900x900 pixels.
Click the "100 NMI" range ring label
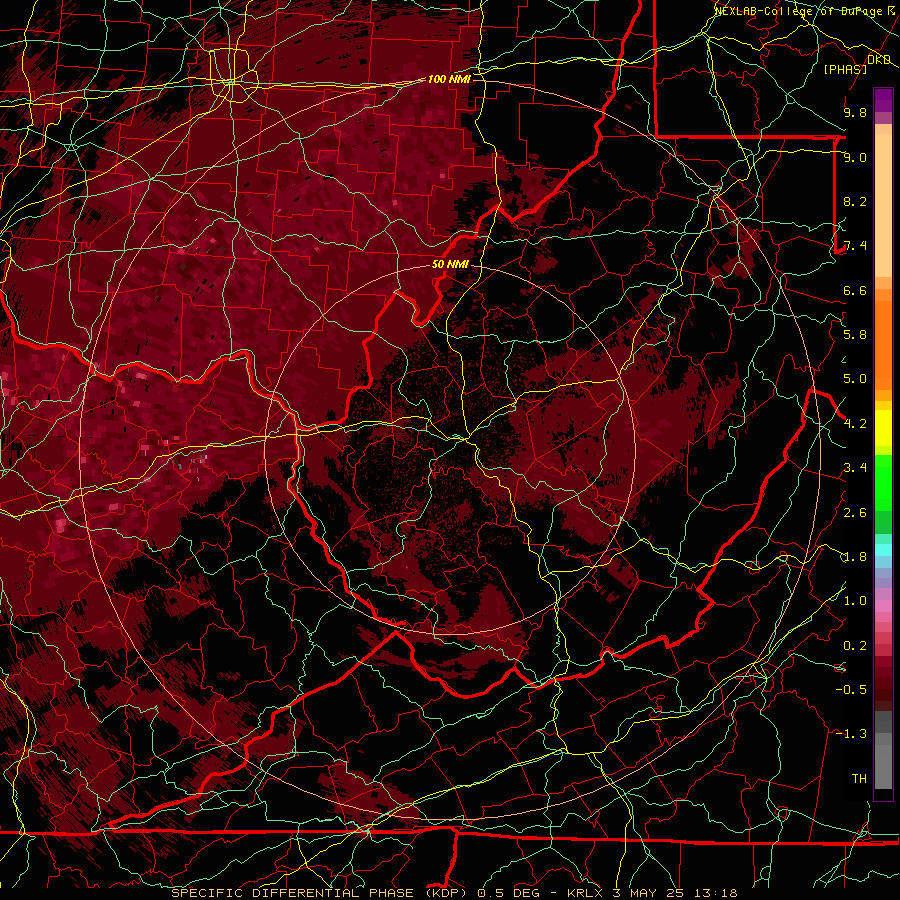point(449,79)
